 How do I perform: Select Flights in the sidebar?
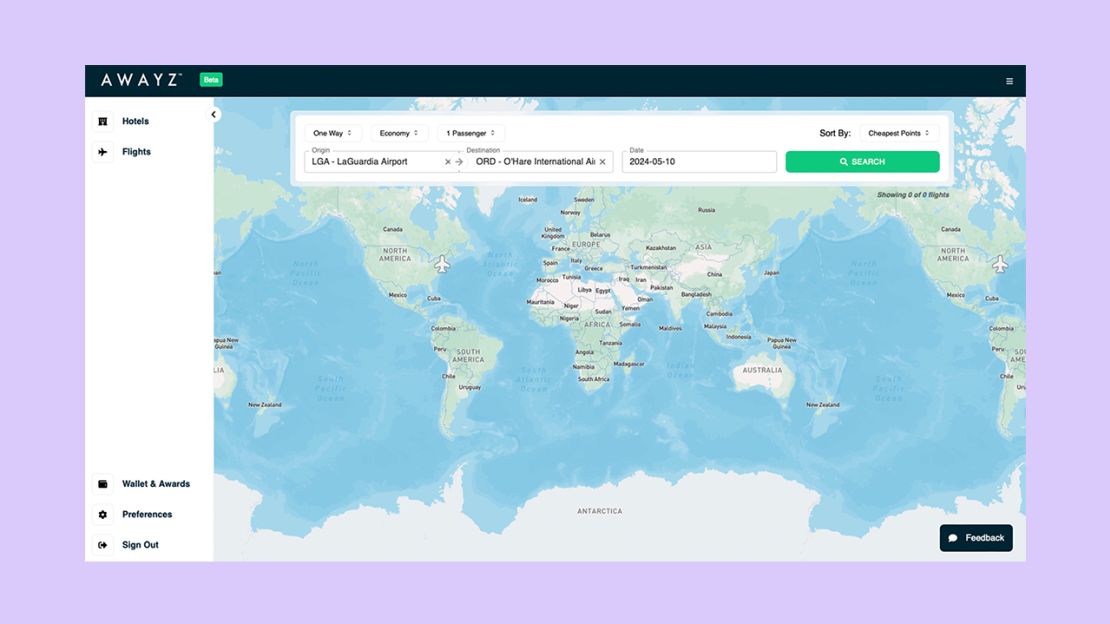(136, 152)
